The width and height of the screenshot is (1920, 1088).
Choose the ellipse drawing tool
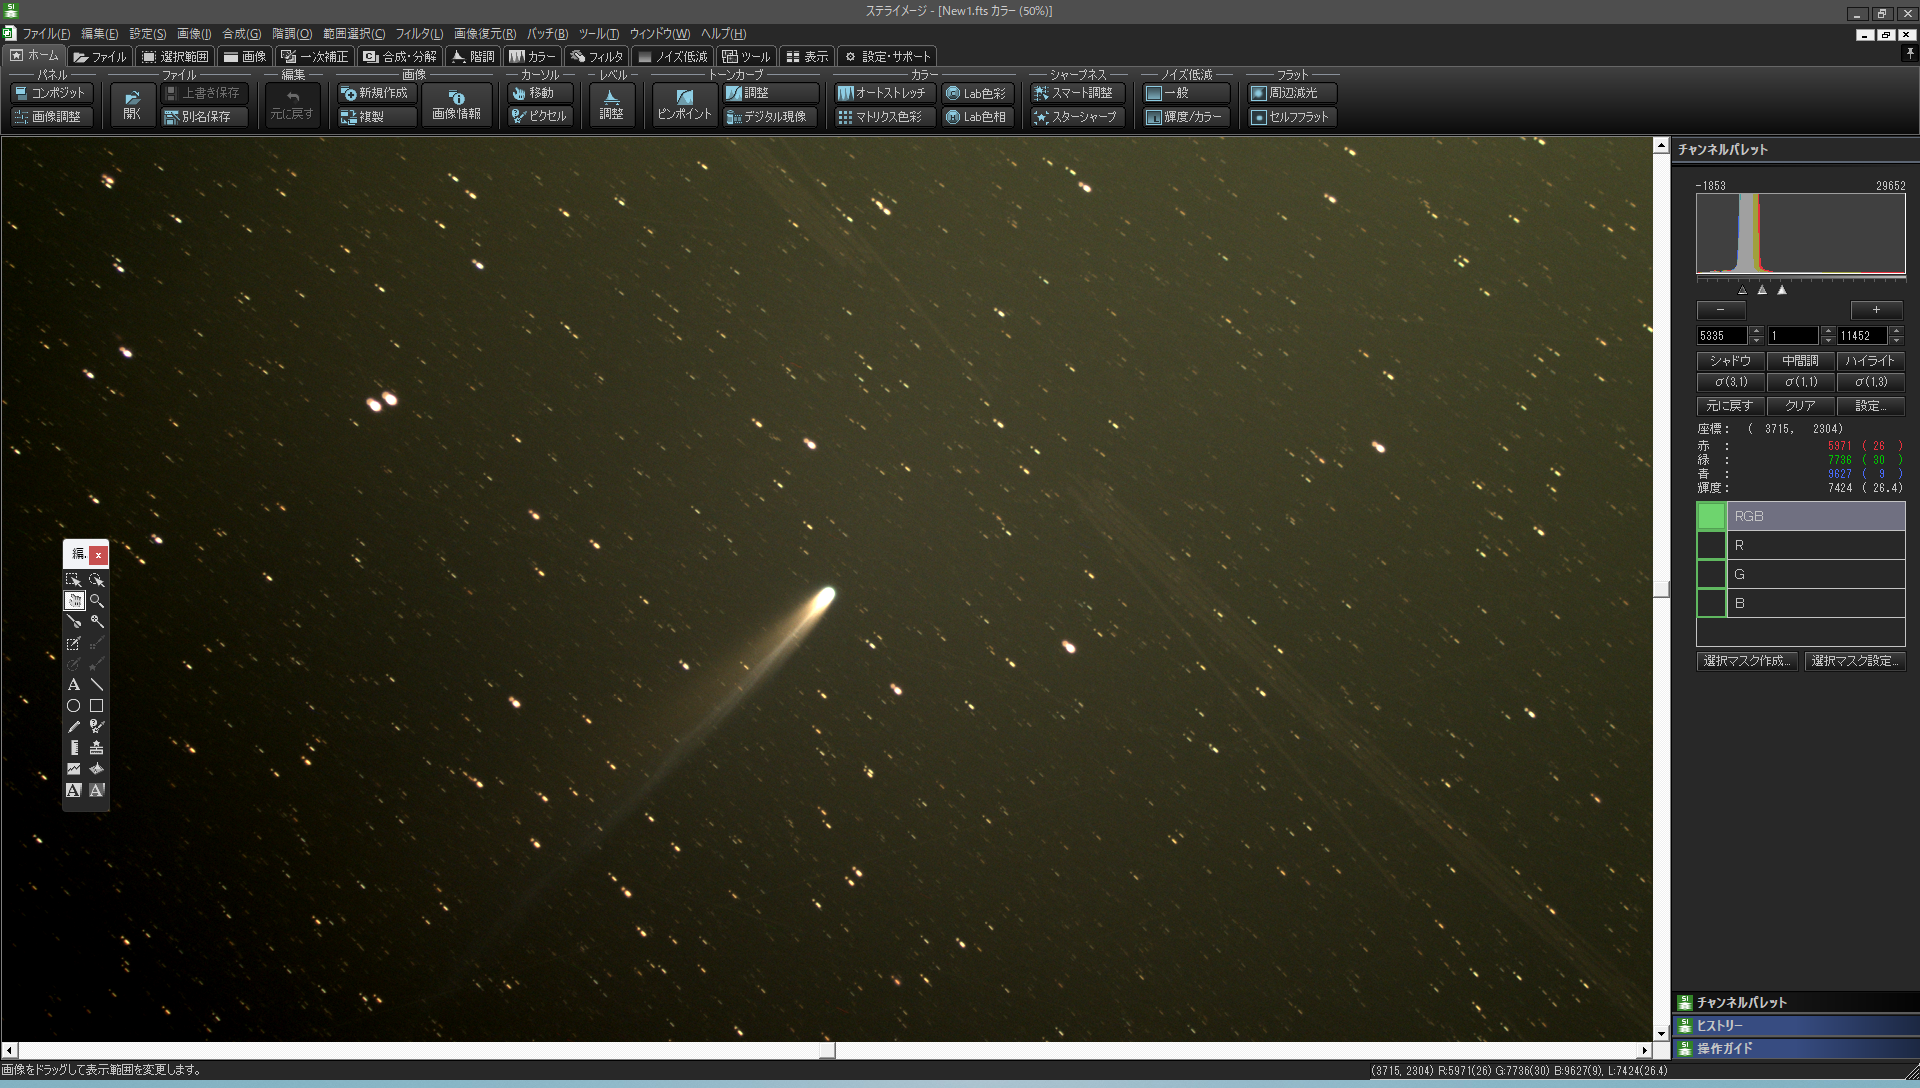click(x=73, y=706)
